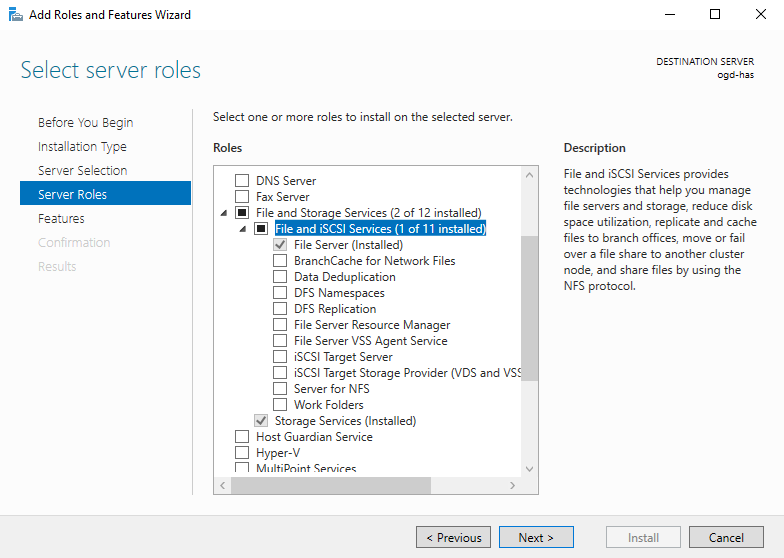Check the Work Folders checkbox
Screen dimensions: 784x558
click(280, 405)
